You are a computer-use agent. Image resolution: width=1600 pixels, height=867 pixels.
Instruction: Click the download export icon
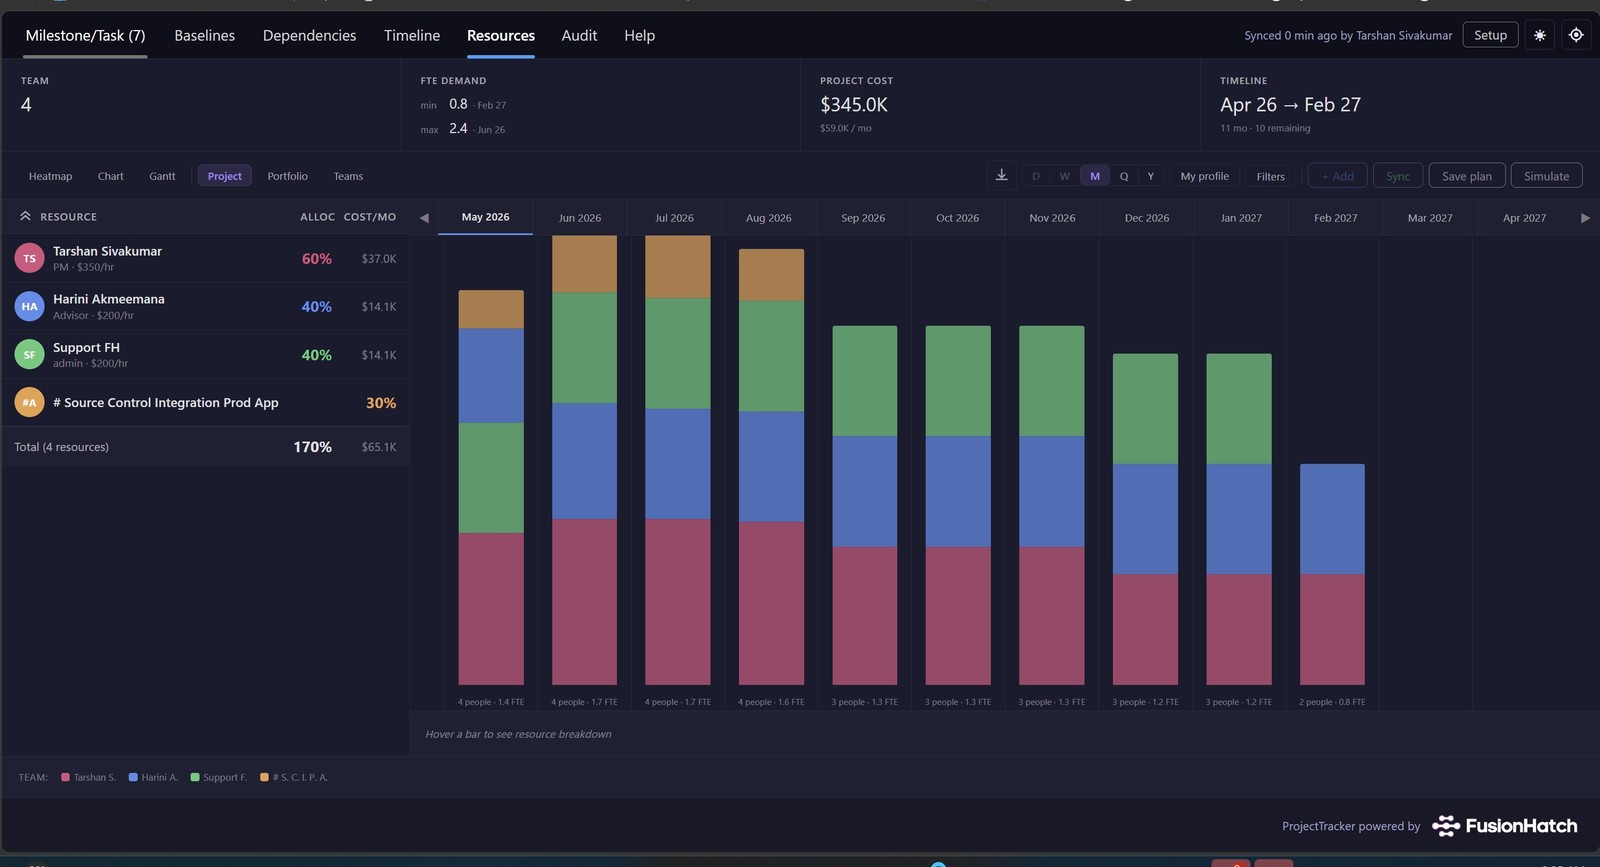pyautogui.click(x=1001, y=175)
